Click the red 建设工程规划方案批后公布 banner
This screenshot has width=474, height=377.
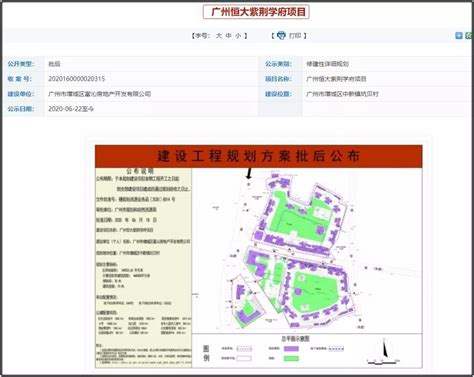click(x=259, y=156)
